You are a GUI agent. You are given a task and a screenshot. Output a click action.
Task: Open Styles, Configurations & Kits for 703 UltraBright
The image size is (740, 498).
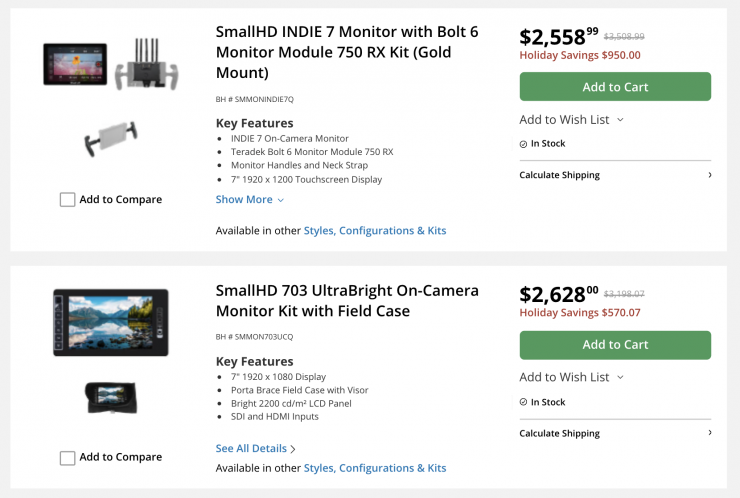point(375,467)
